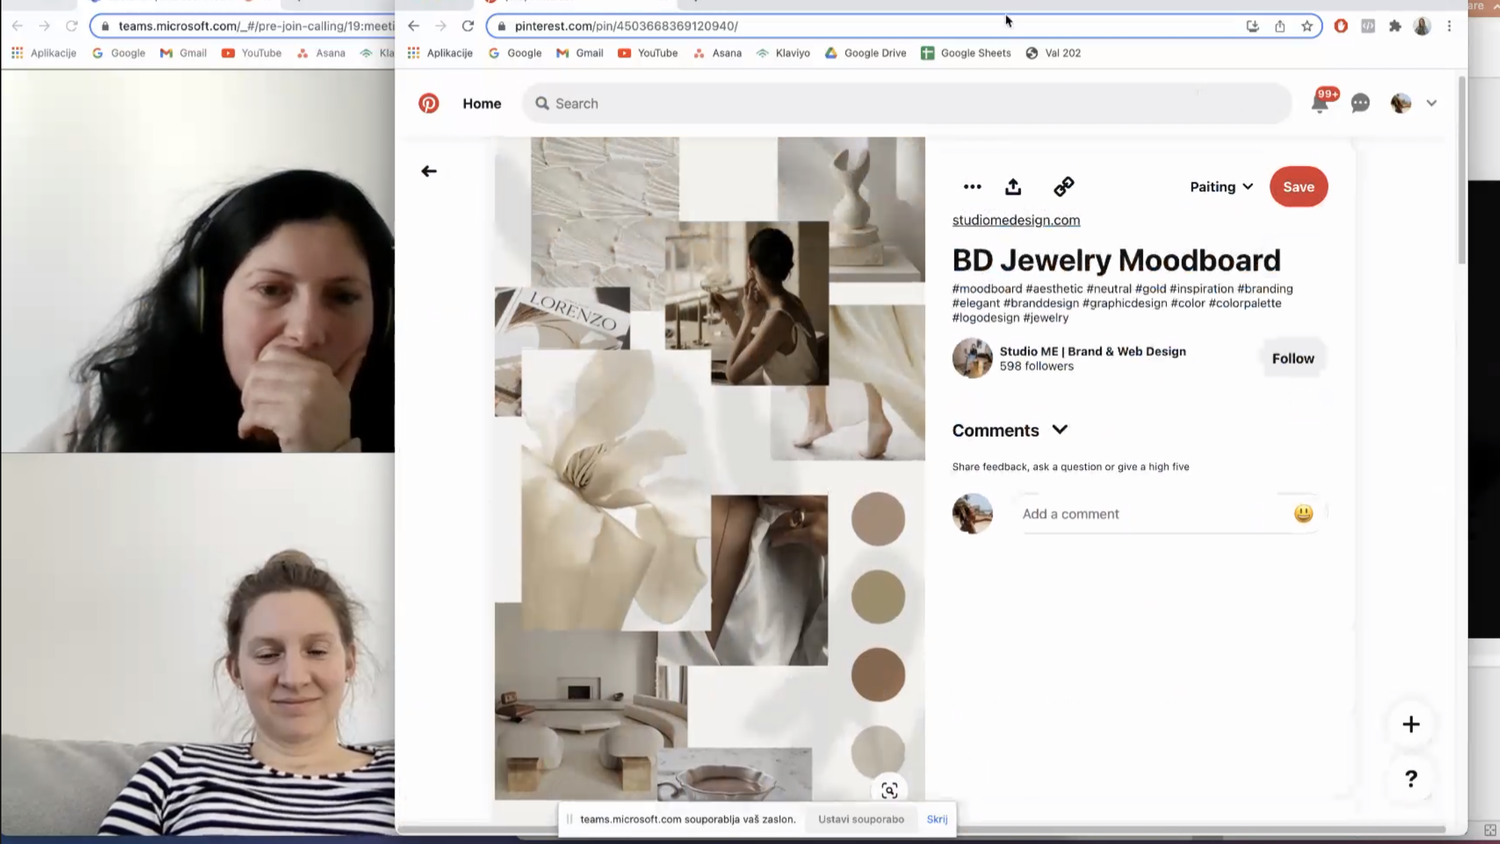Click the profile avatar in Pinterest header
The height and width of the screenshot is (844, 1500).
[x=1401, y=103]
